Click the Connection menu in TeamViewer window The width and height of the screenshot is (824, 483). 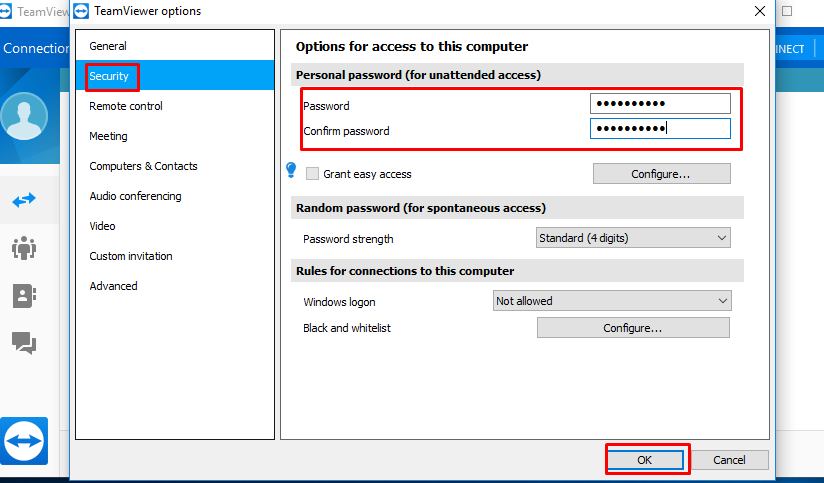(35, 48)
